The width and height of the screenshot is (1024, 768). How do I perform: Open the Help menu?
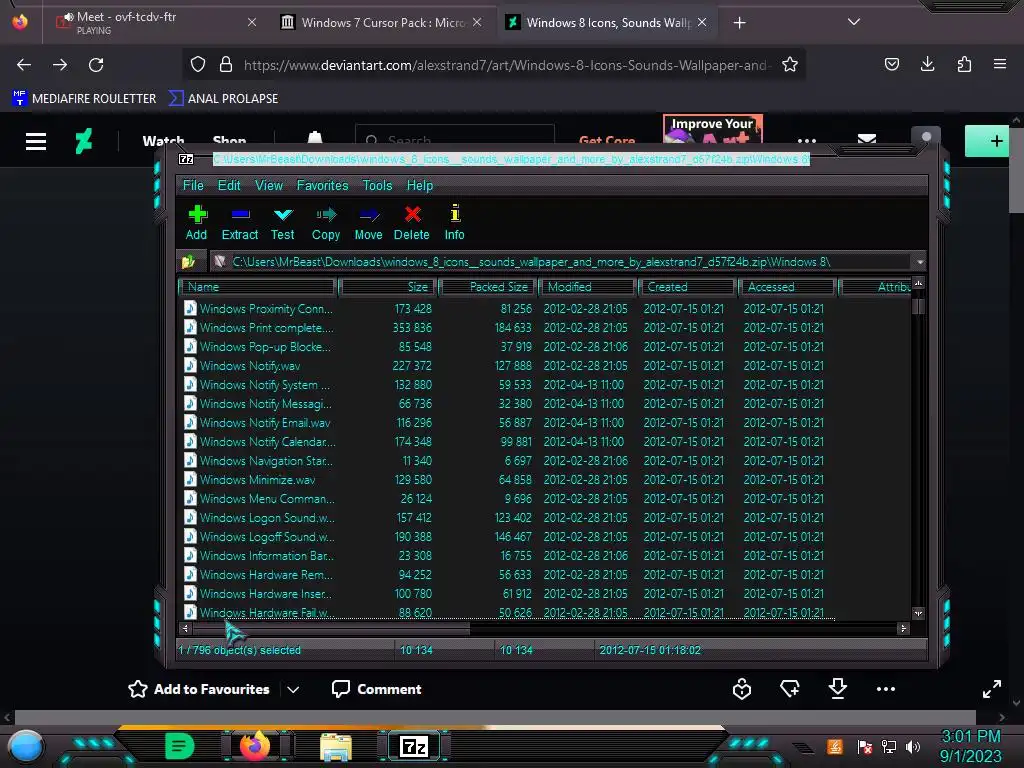tap(420, 185)
